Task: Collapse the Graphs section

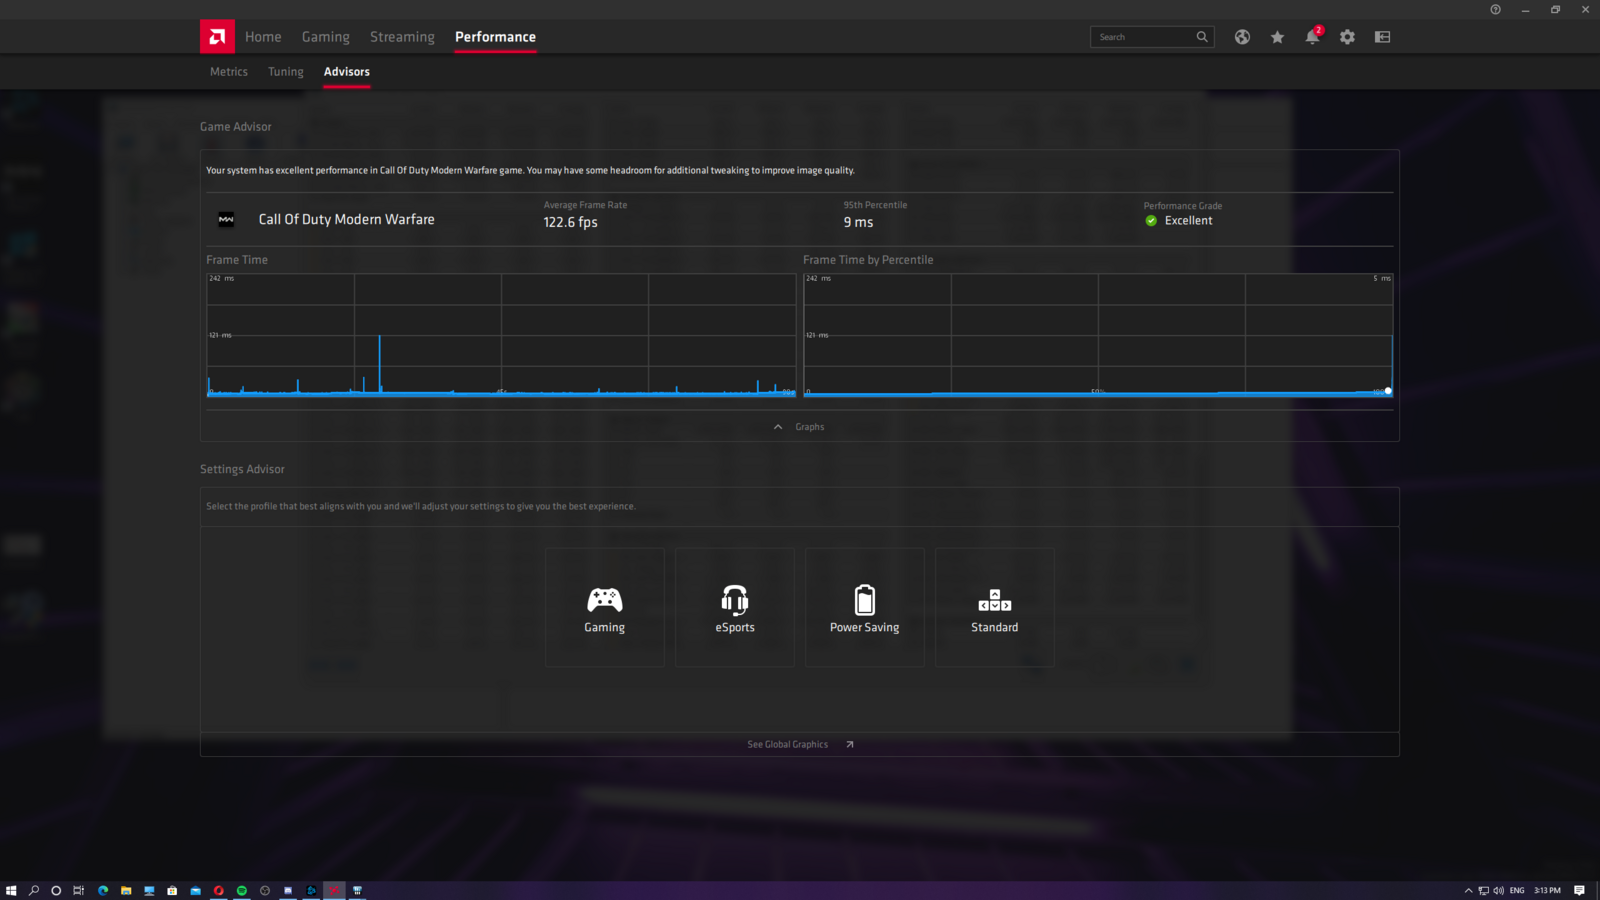Action: click(x=799, y=427)
